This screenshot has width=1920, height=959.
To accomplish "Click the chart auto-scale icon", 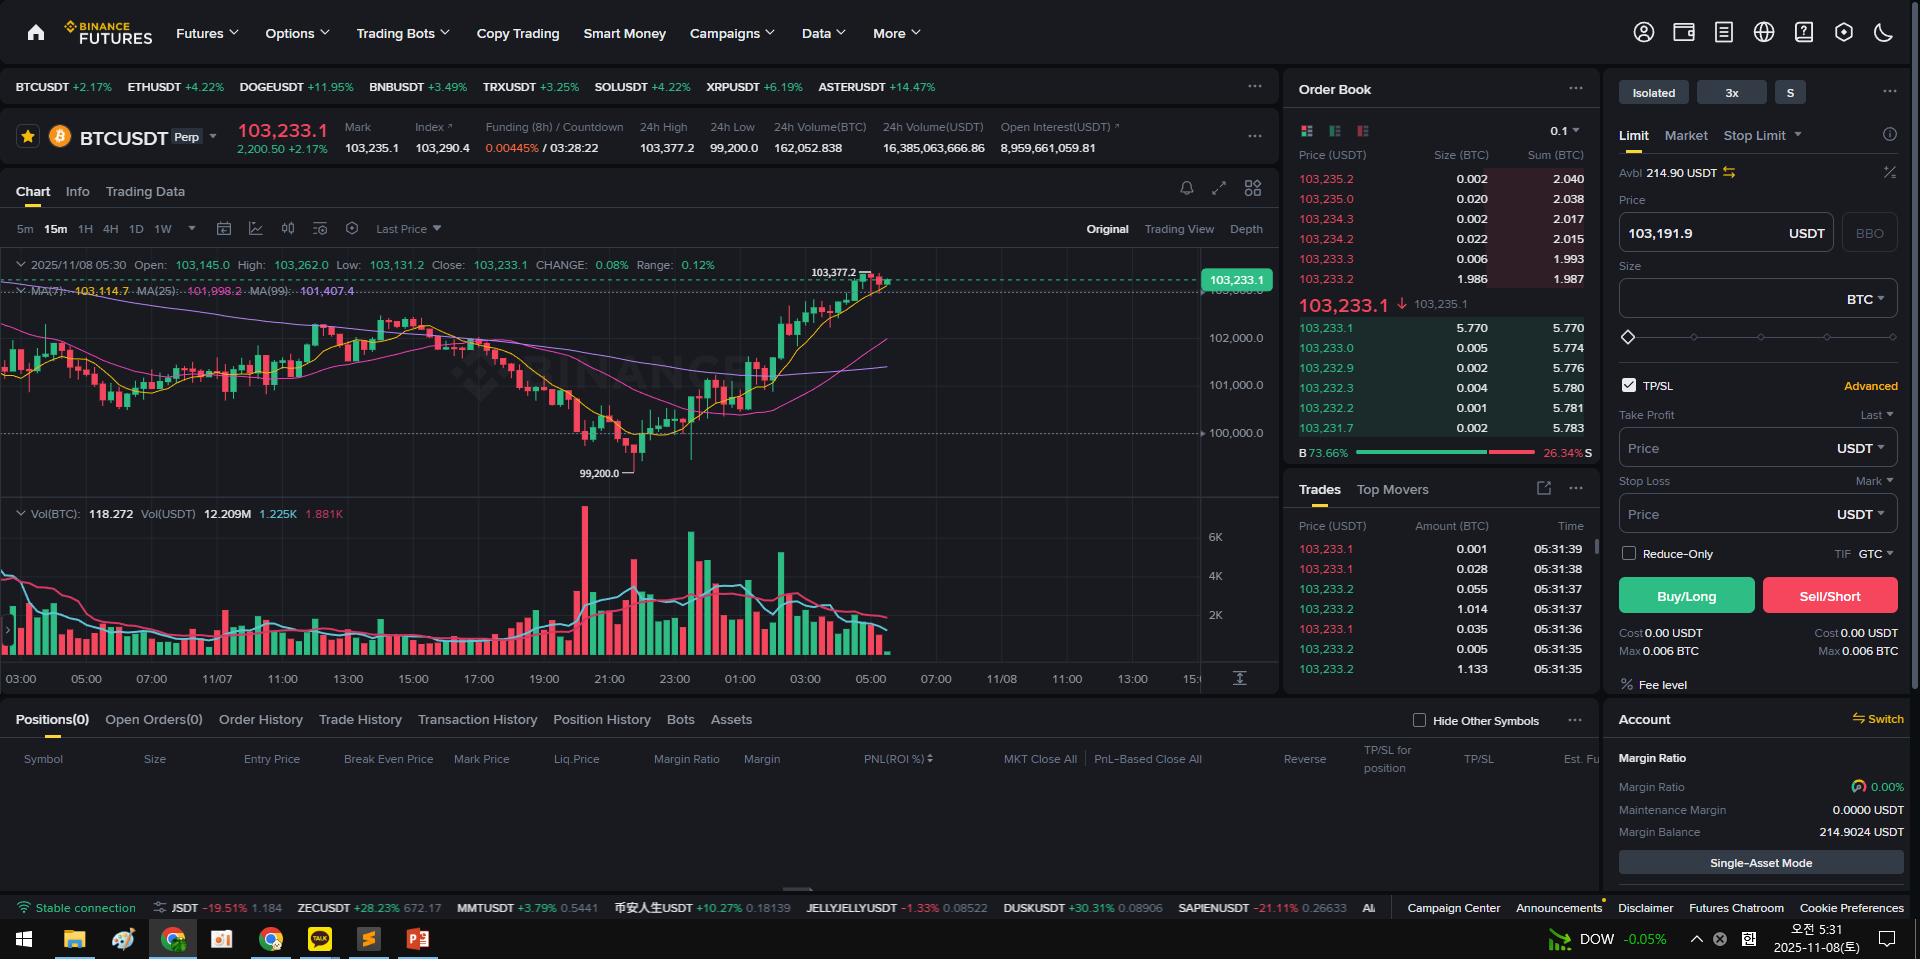I will pyautogui.click(x=1240, y=678).
